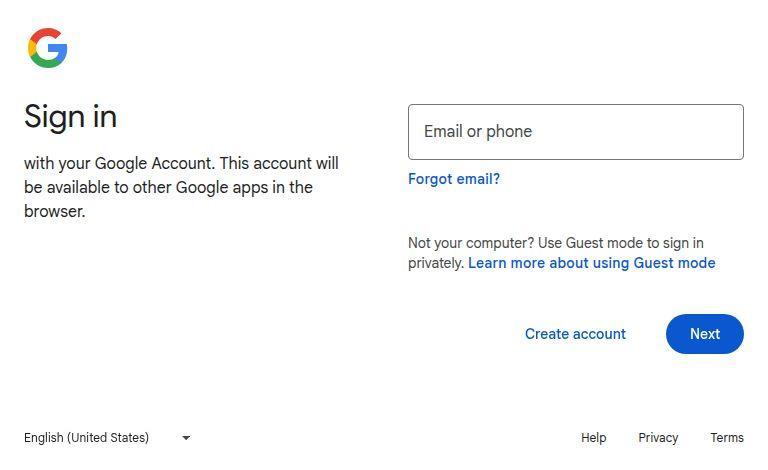The image size is (768, 470).
Task: Start creating a new Google account
Action: pyautogui.click(x=575, y=334)
